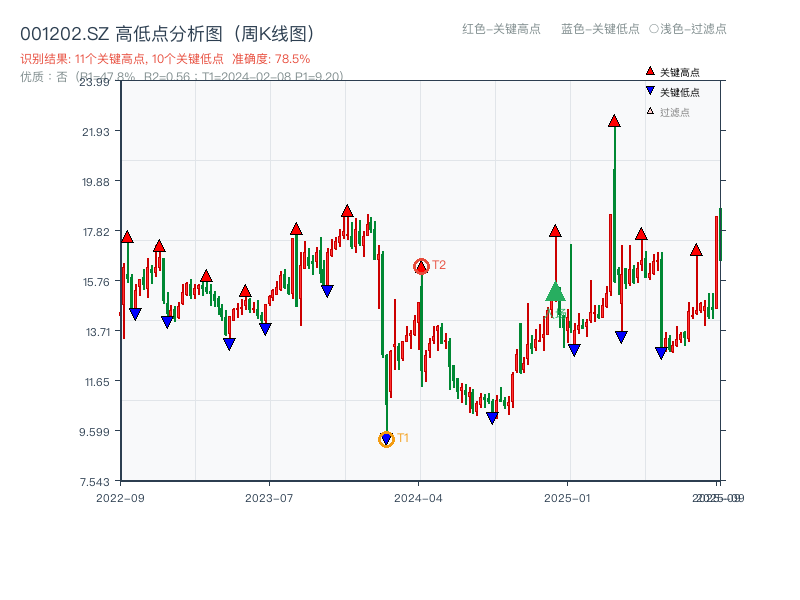Select the 周K线图 label in the title
The height and width of the screenshot is (600, 800).
tap(272, 30)
